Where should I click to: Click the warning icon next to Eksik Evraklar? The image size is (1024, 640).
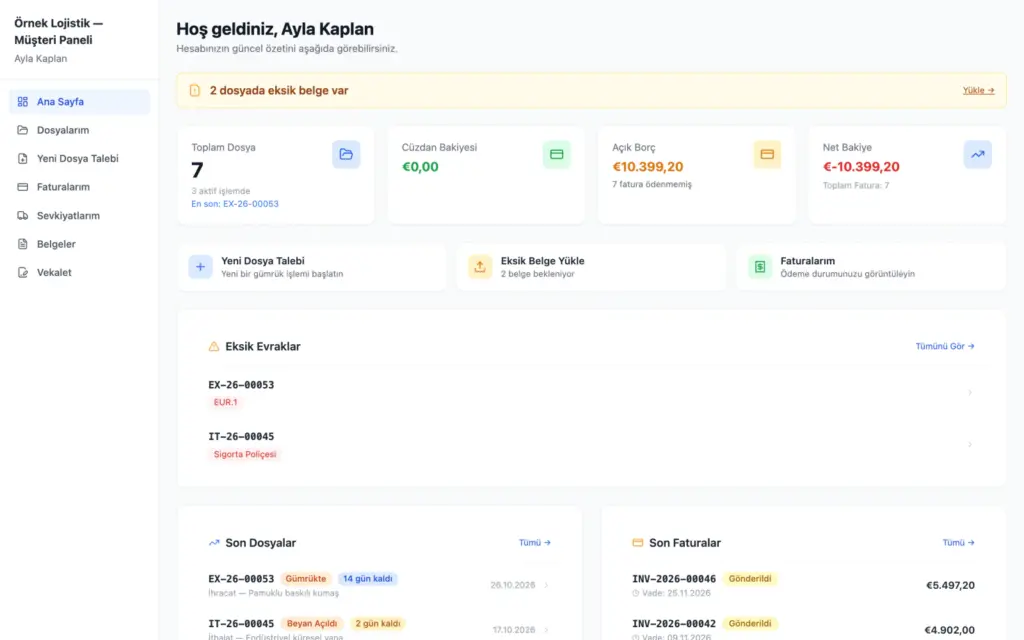click(x=214, y=347)
